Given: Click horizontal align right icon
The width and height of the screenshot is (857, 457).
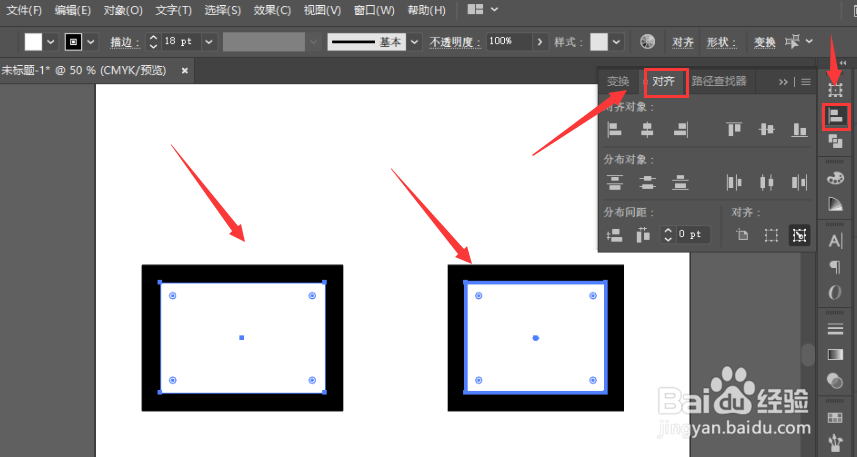Looking at the screenshot, I should [x=680, y=130].
